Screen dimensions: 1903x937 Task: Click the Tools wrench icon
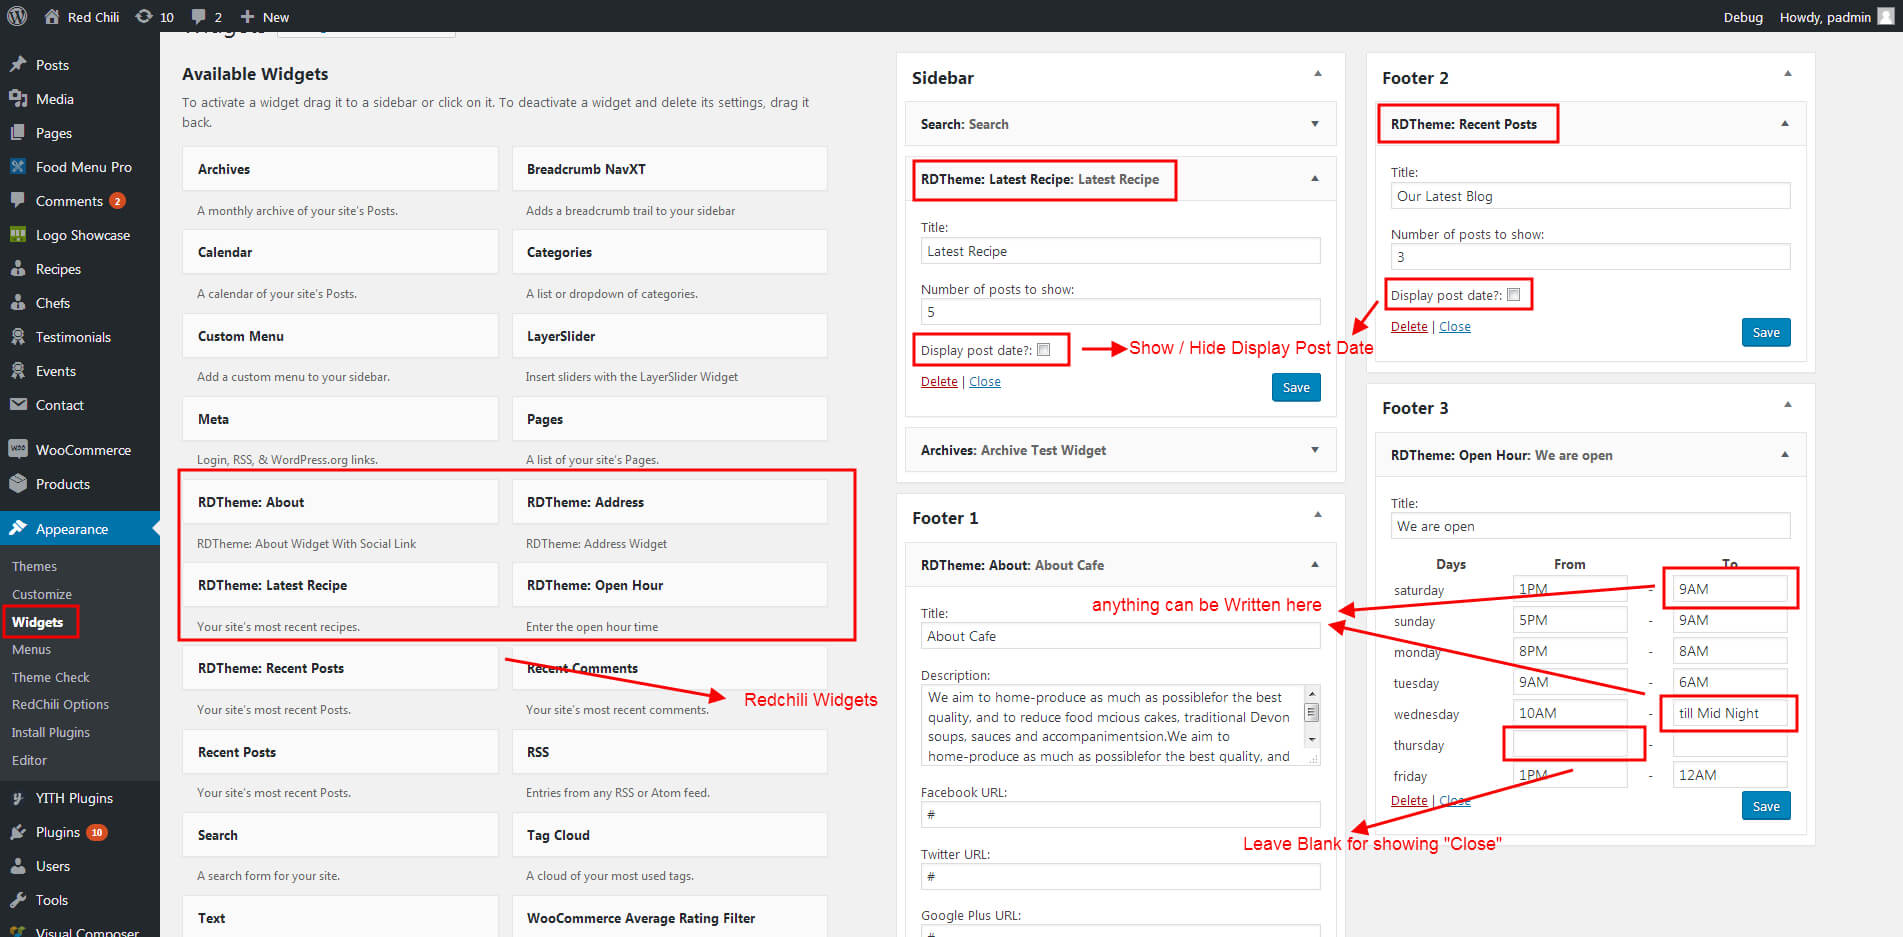18,900
